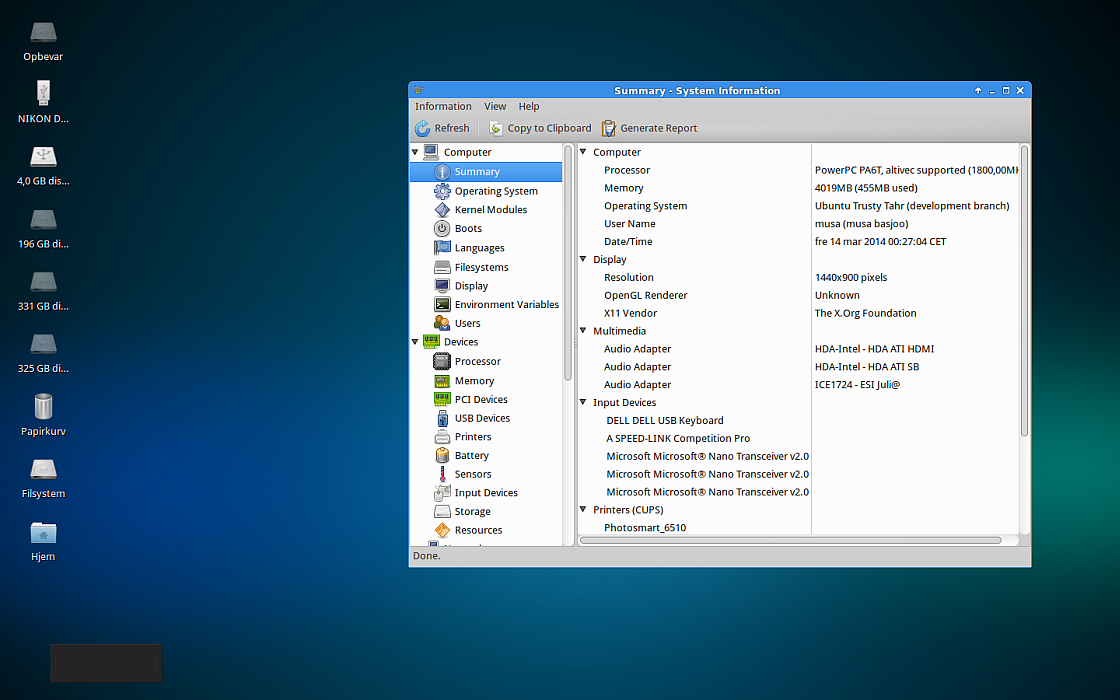
Task: Click the Copy to Clipboard icon
Action: point(496,128)
